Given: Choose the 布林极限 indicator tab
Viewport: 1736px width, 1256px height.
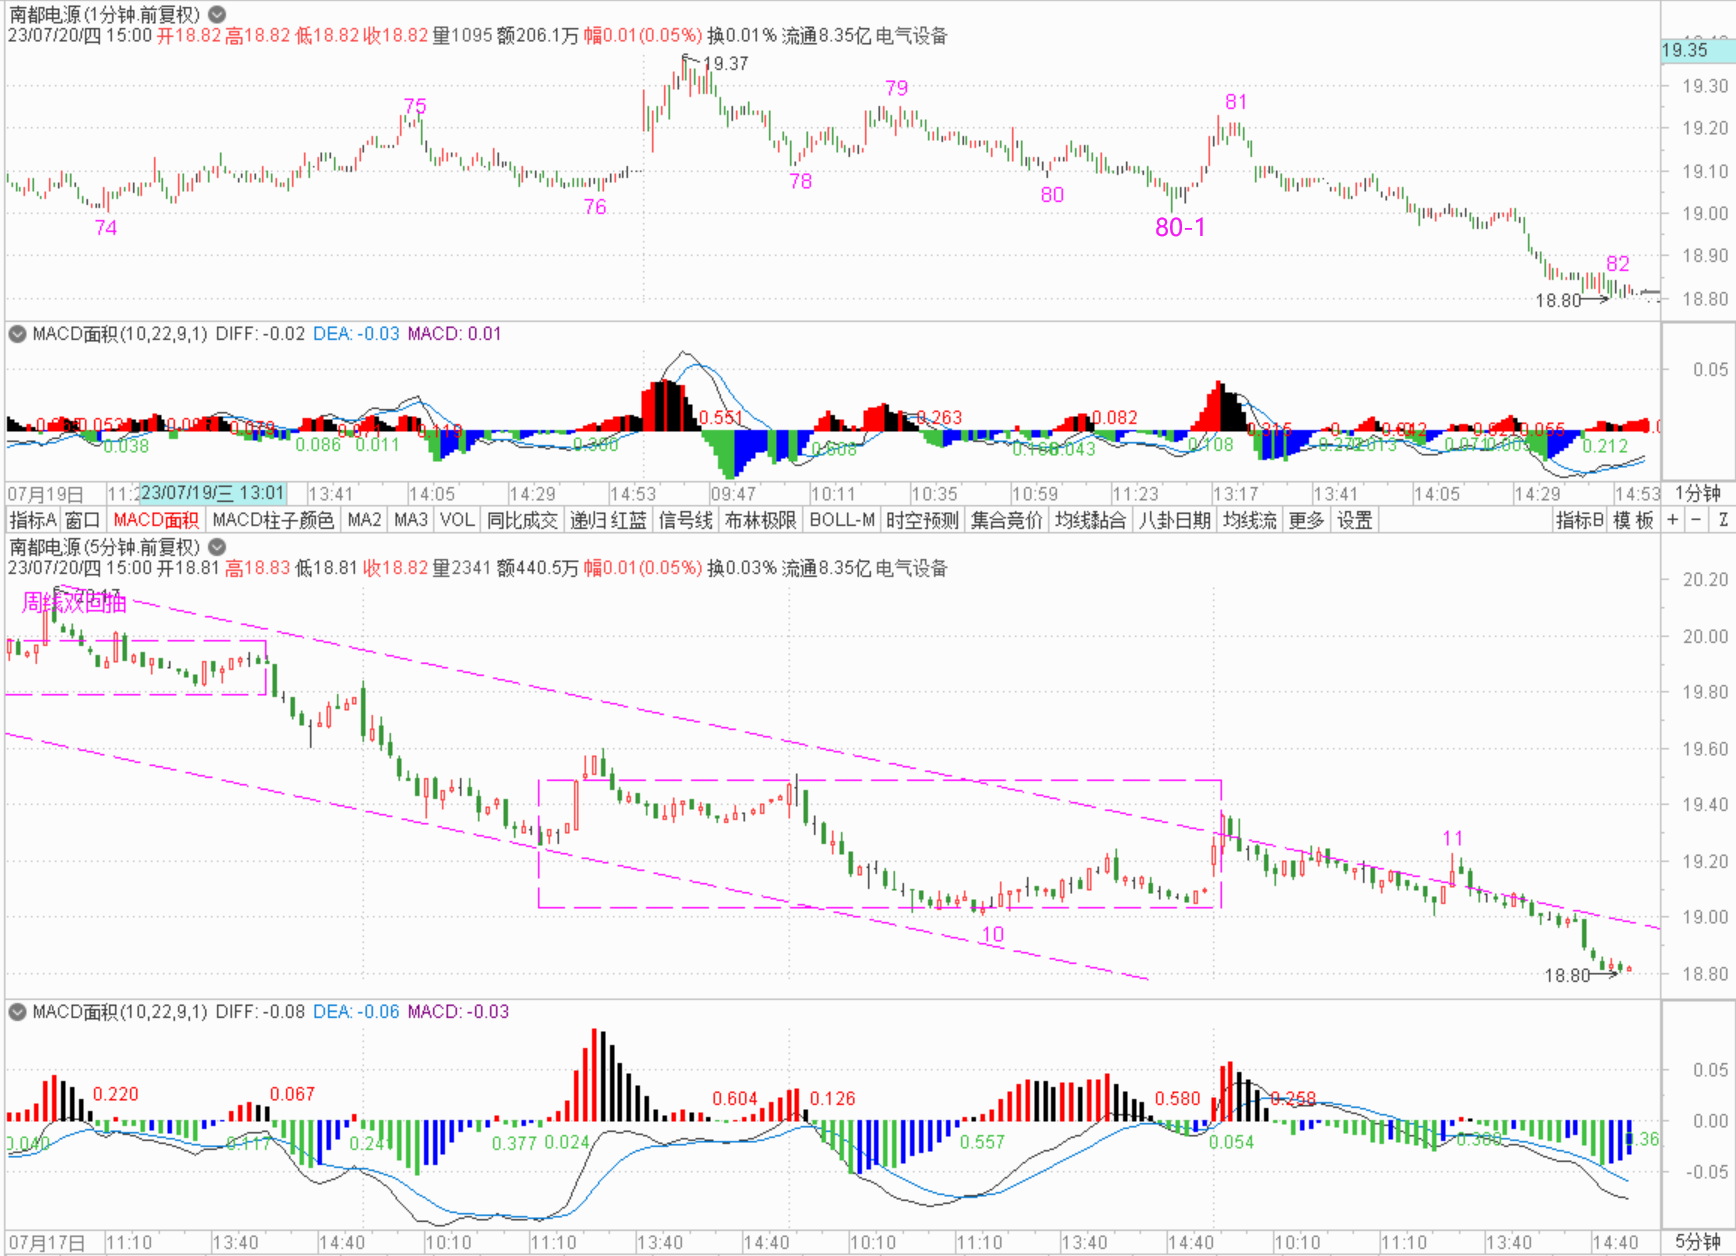Looking at the screenshot, I should pyautogui.click(x=760, y=520).
